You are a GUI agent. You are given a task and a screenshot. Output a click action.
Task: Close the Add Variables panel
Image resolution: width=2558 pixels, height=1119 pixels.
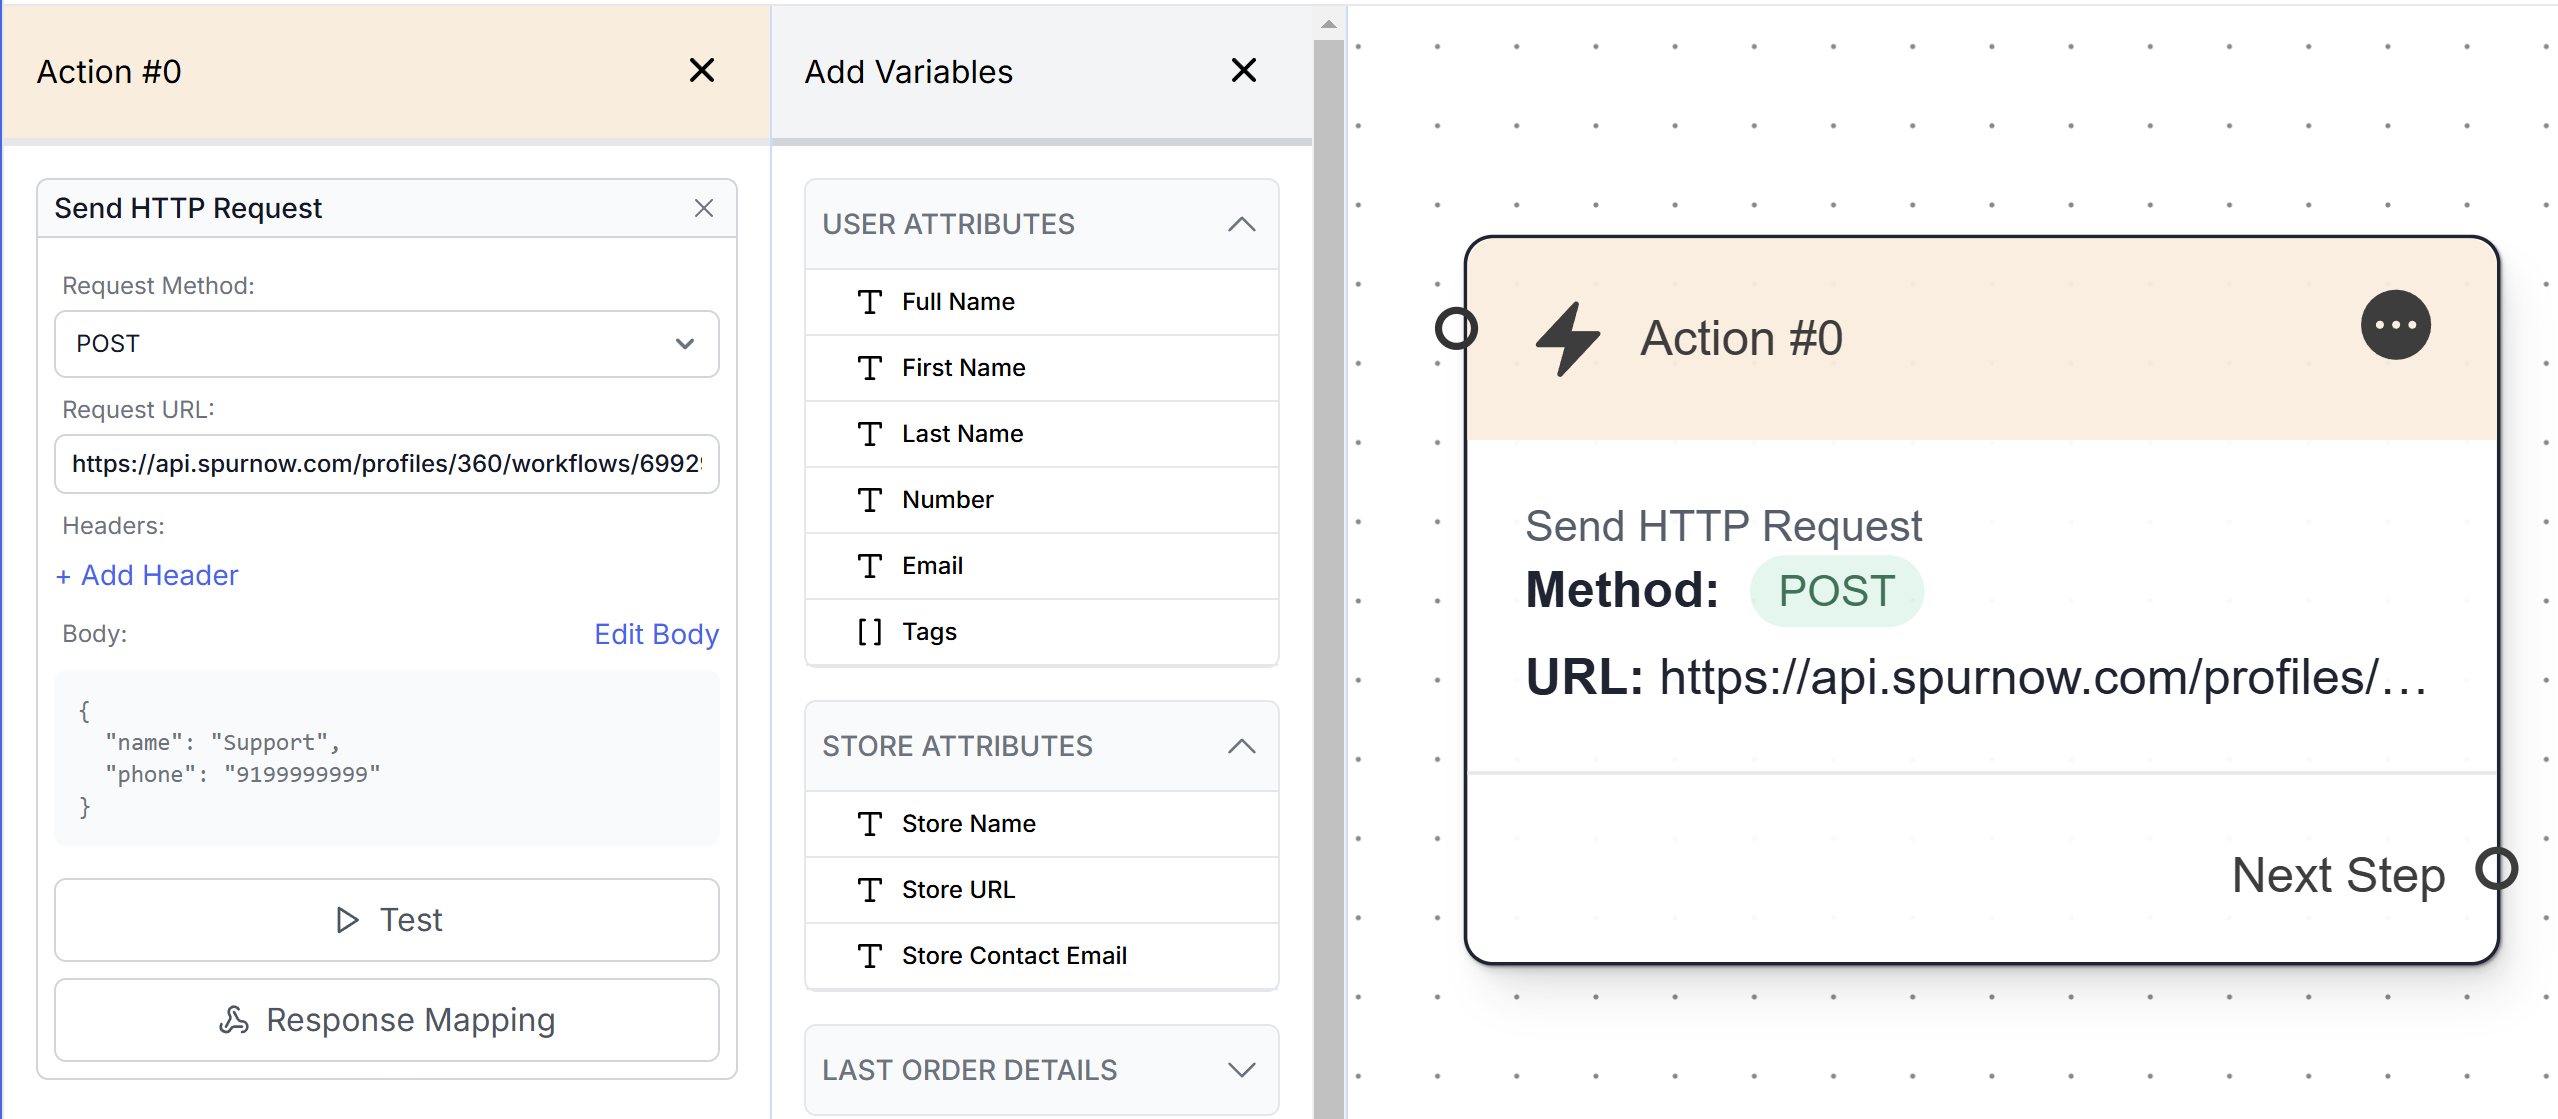click(1243, 71)
